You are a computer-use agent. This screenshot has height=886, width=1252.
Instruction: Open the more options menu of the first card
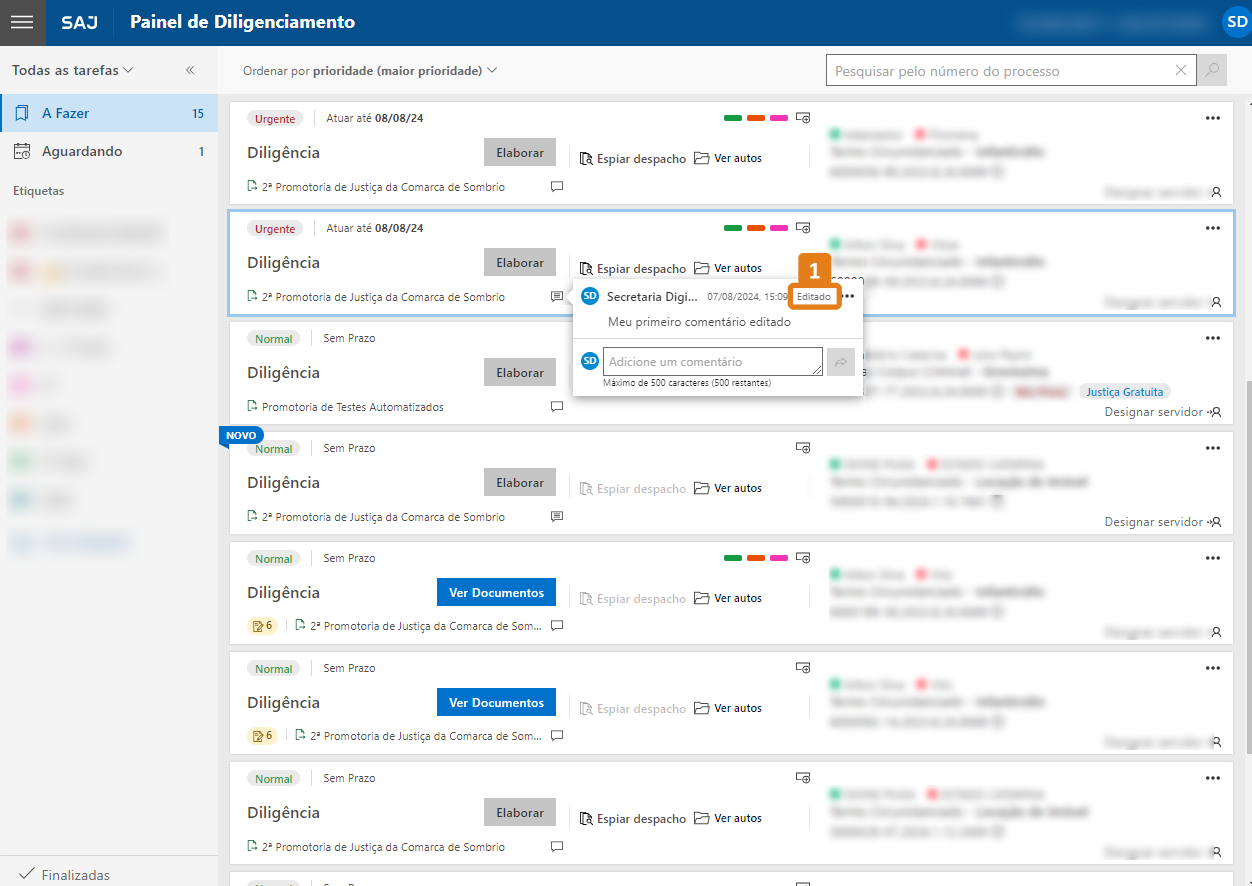point(1213,118)
